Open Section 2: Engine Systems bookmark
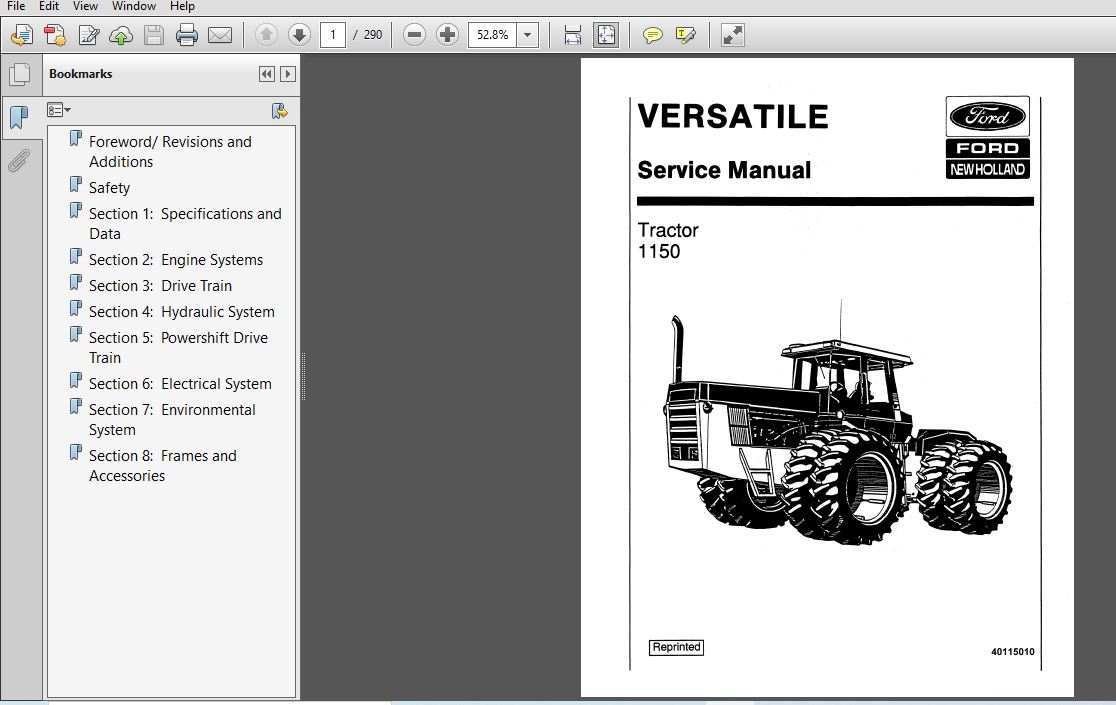Viewport: 1116px width, 705px height. 176,260
